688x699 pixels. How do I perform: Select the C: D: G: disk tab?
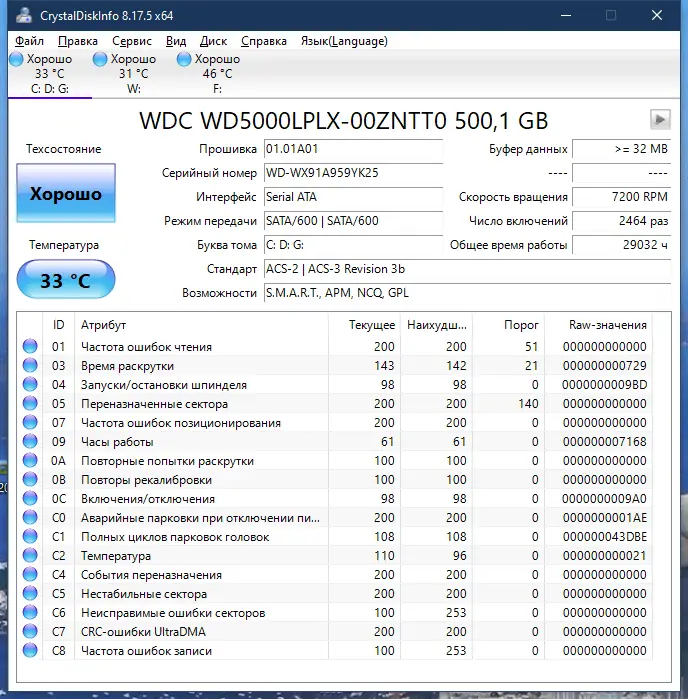click(x=49, y=74)
